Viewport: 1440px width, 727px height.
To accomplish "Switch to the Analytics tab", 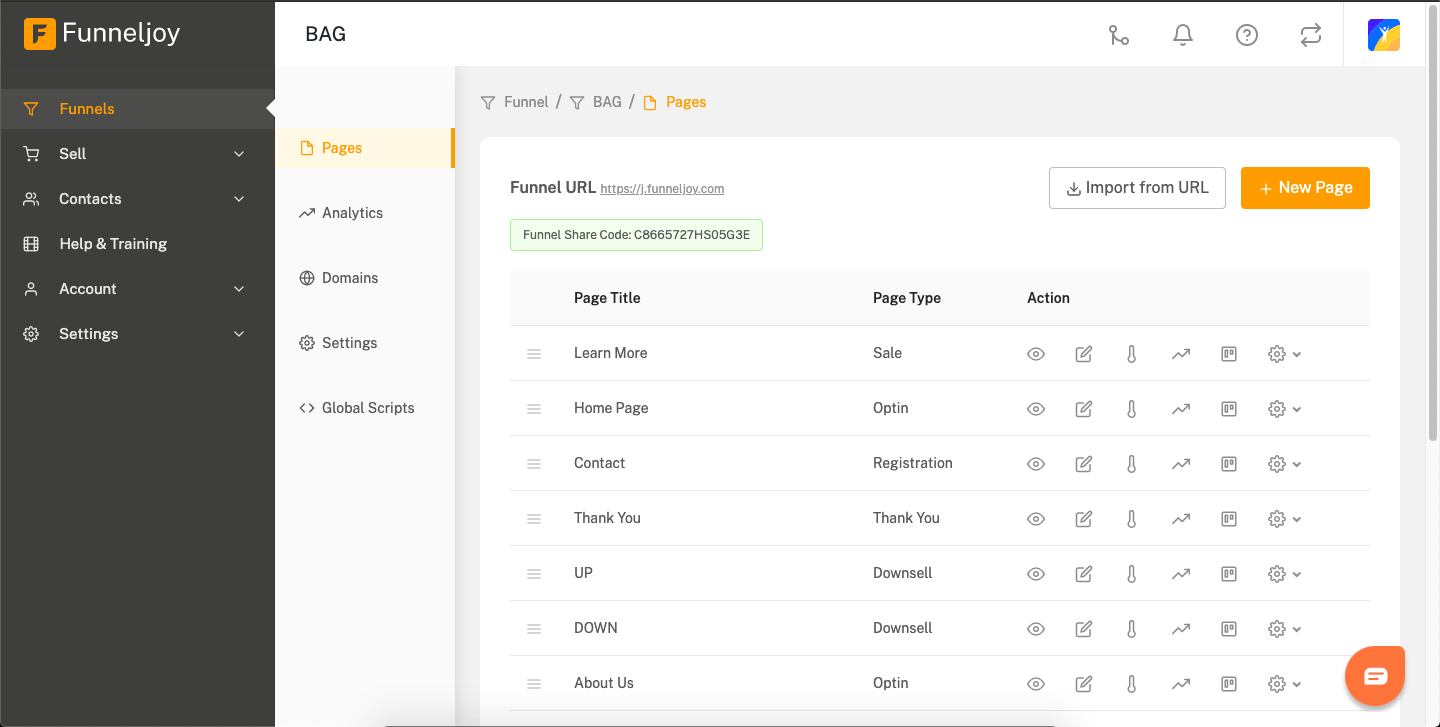I will pyautogui.click(x=365, y=213).
